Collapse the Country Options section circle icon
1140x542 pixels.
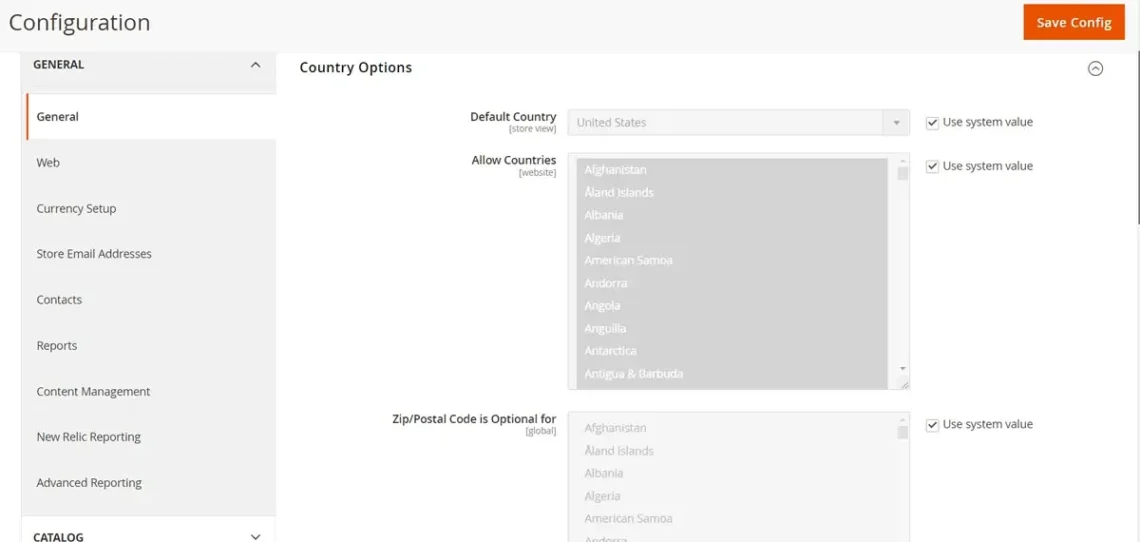pos(1095,69)
